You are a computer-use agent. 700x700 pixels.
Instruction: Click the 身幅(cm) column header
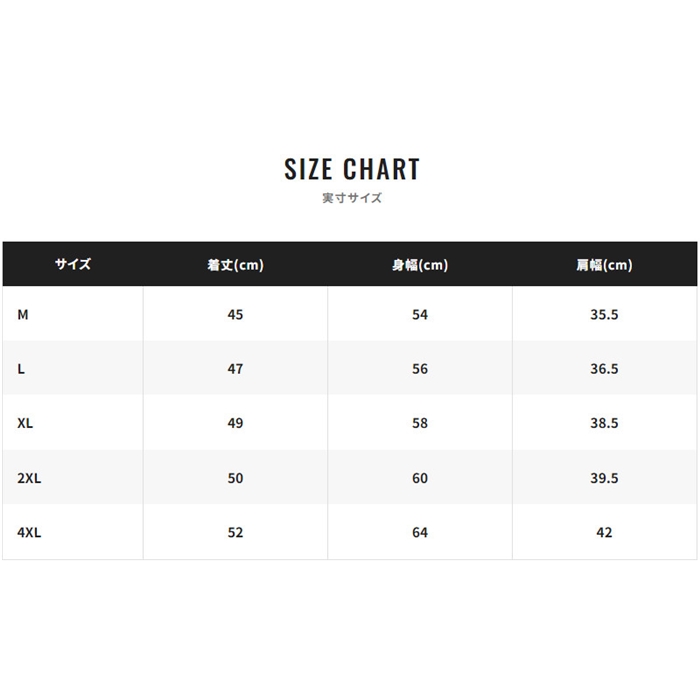click(420, 265)
